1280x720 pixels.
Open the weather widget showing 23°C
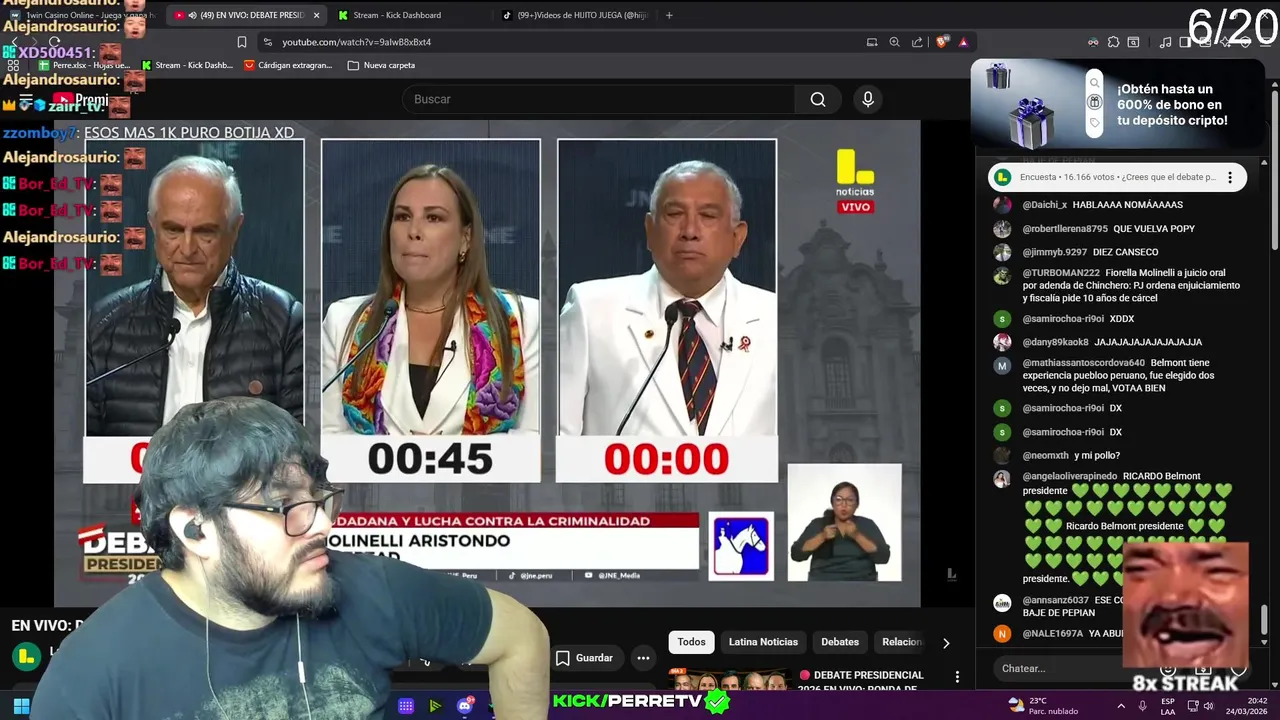click(x=1042, y=706)
